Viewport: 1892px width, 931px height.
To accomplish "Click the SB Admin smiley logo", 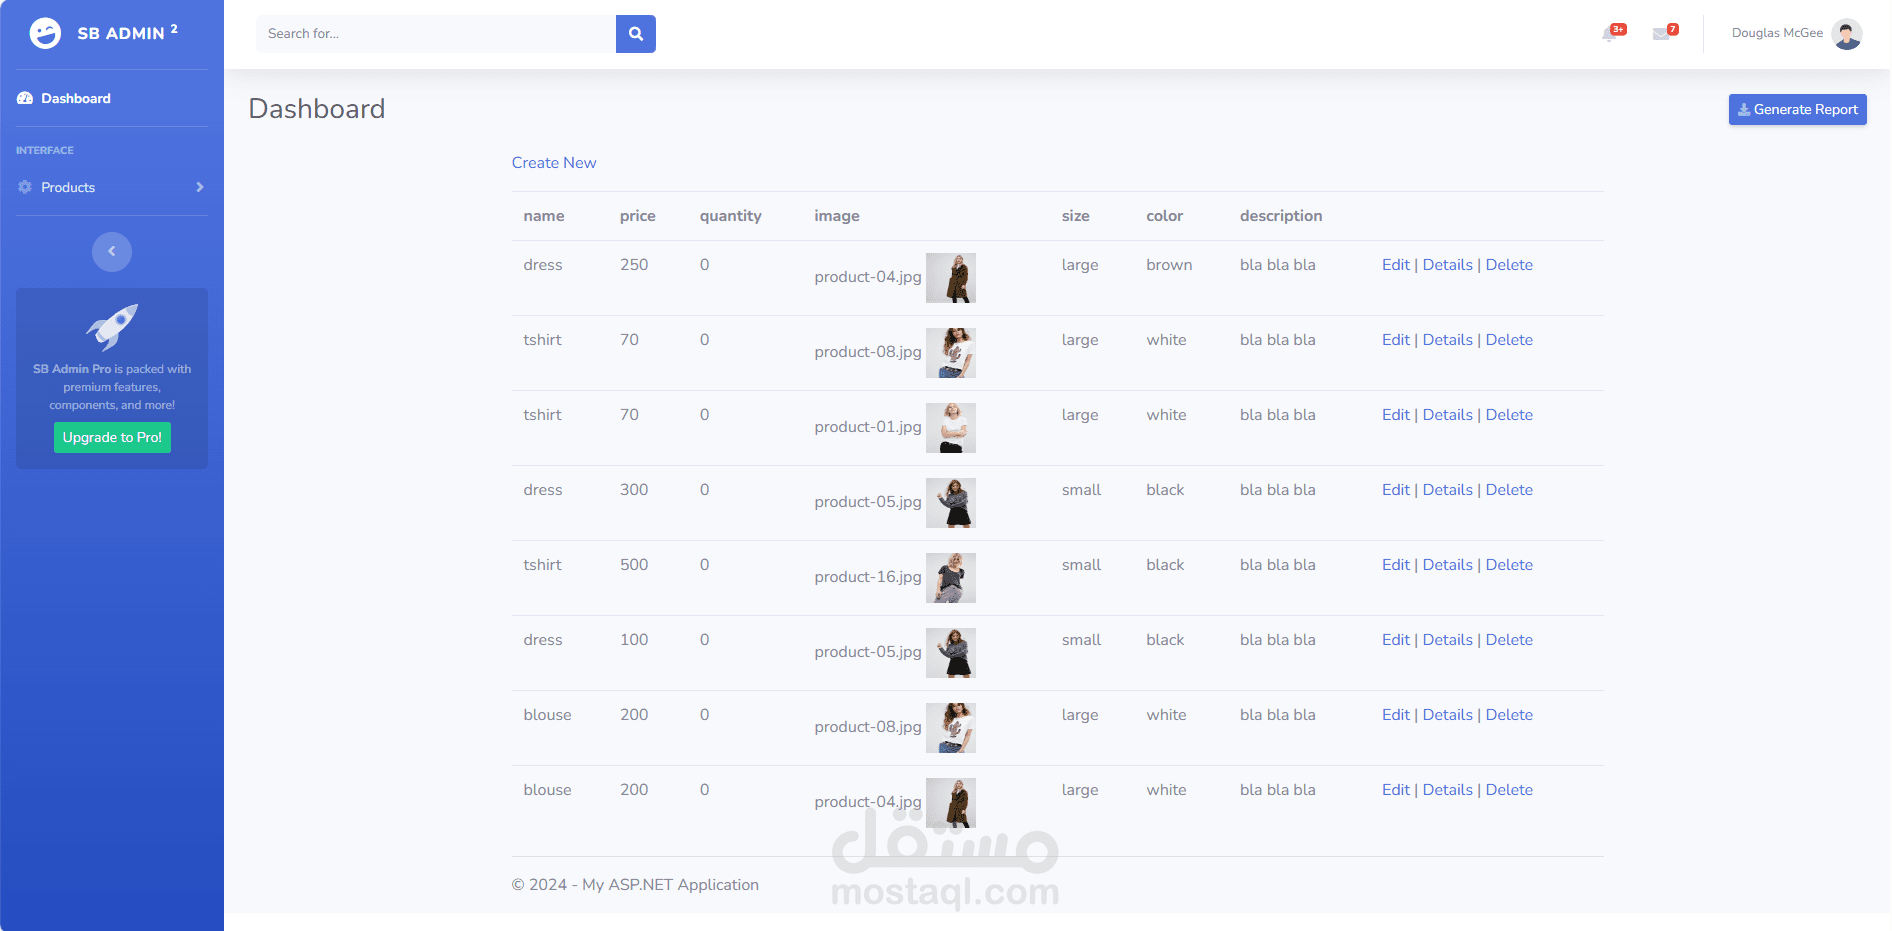I will pyautogui.click(x=44, y=32).
